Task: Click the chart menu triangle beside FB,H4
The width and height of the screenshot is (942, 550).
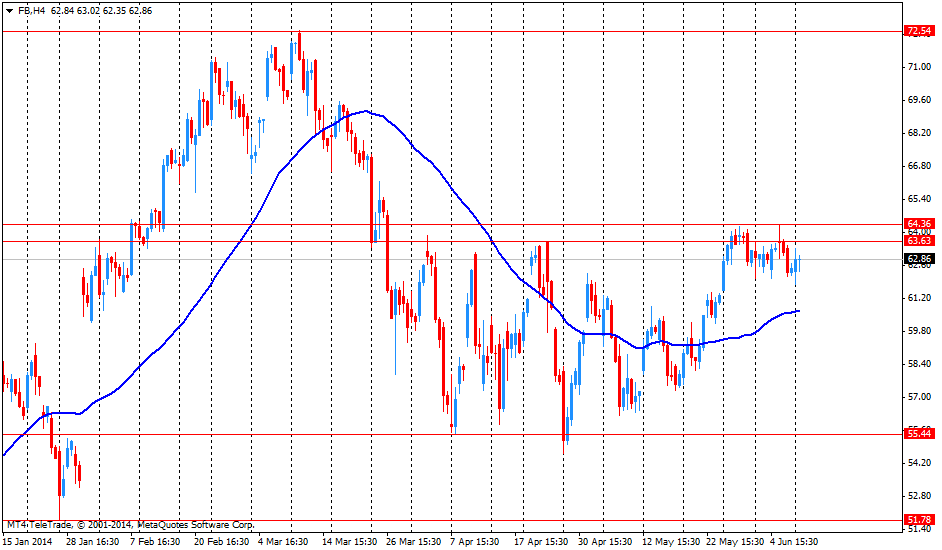Action: point(9,11)
